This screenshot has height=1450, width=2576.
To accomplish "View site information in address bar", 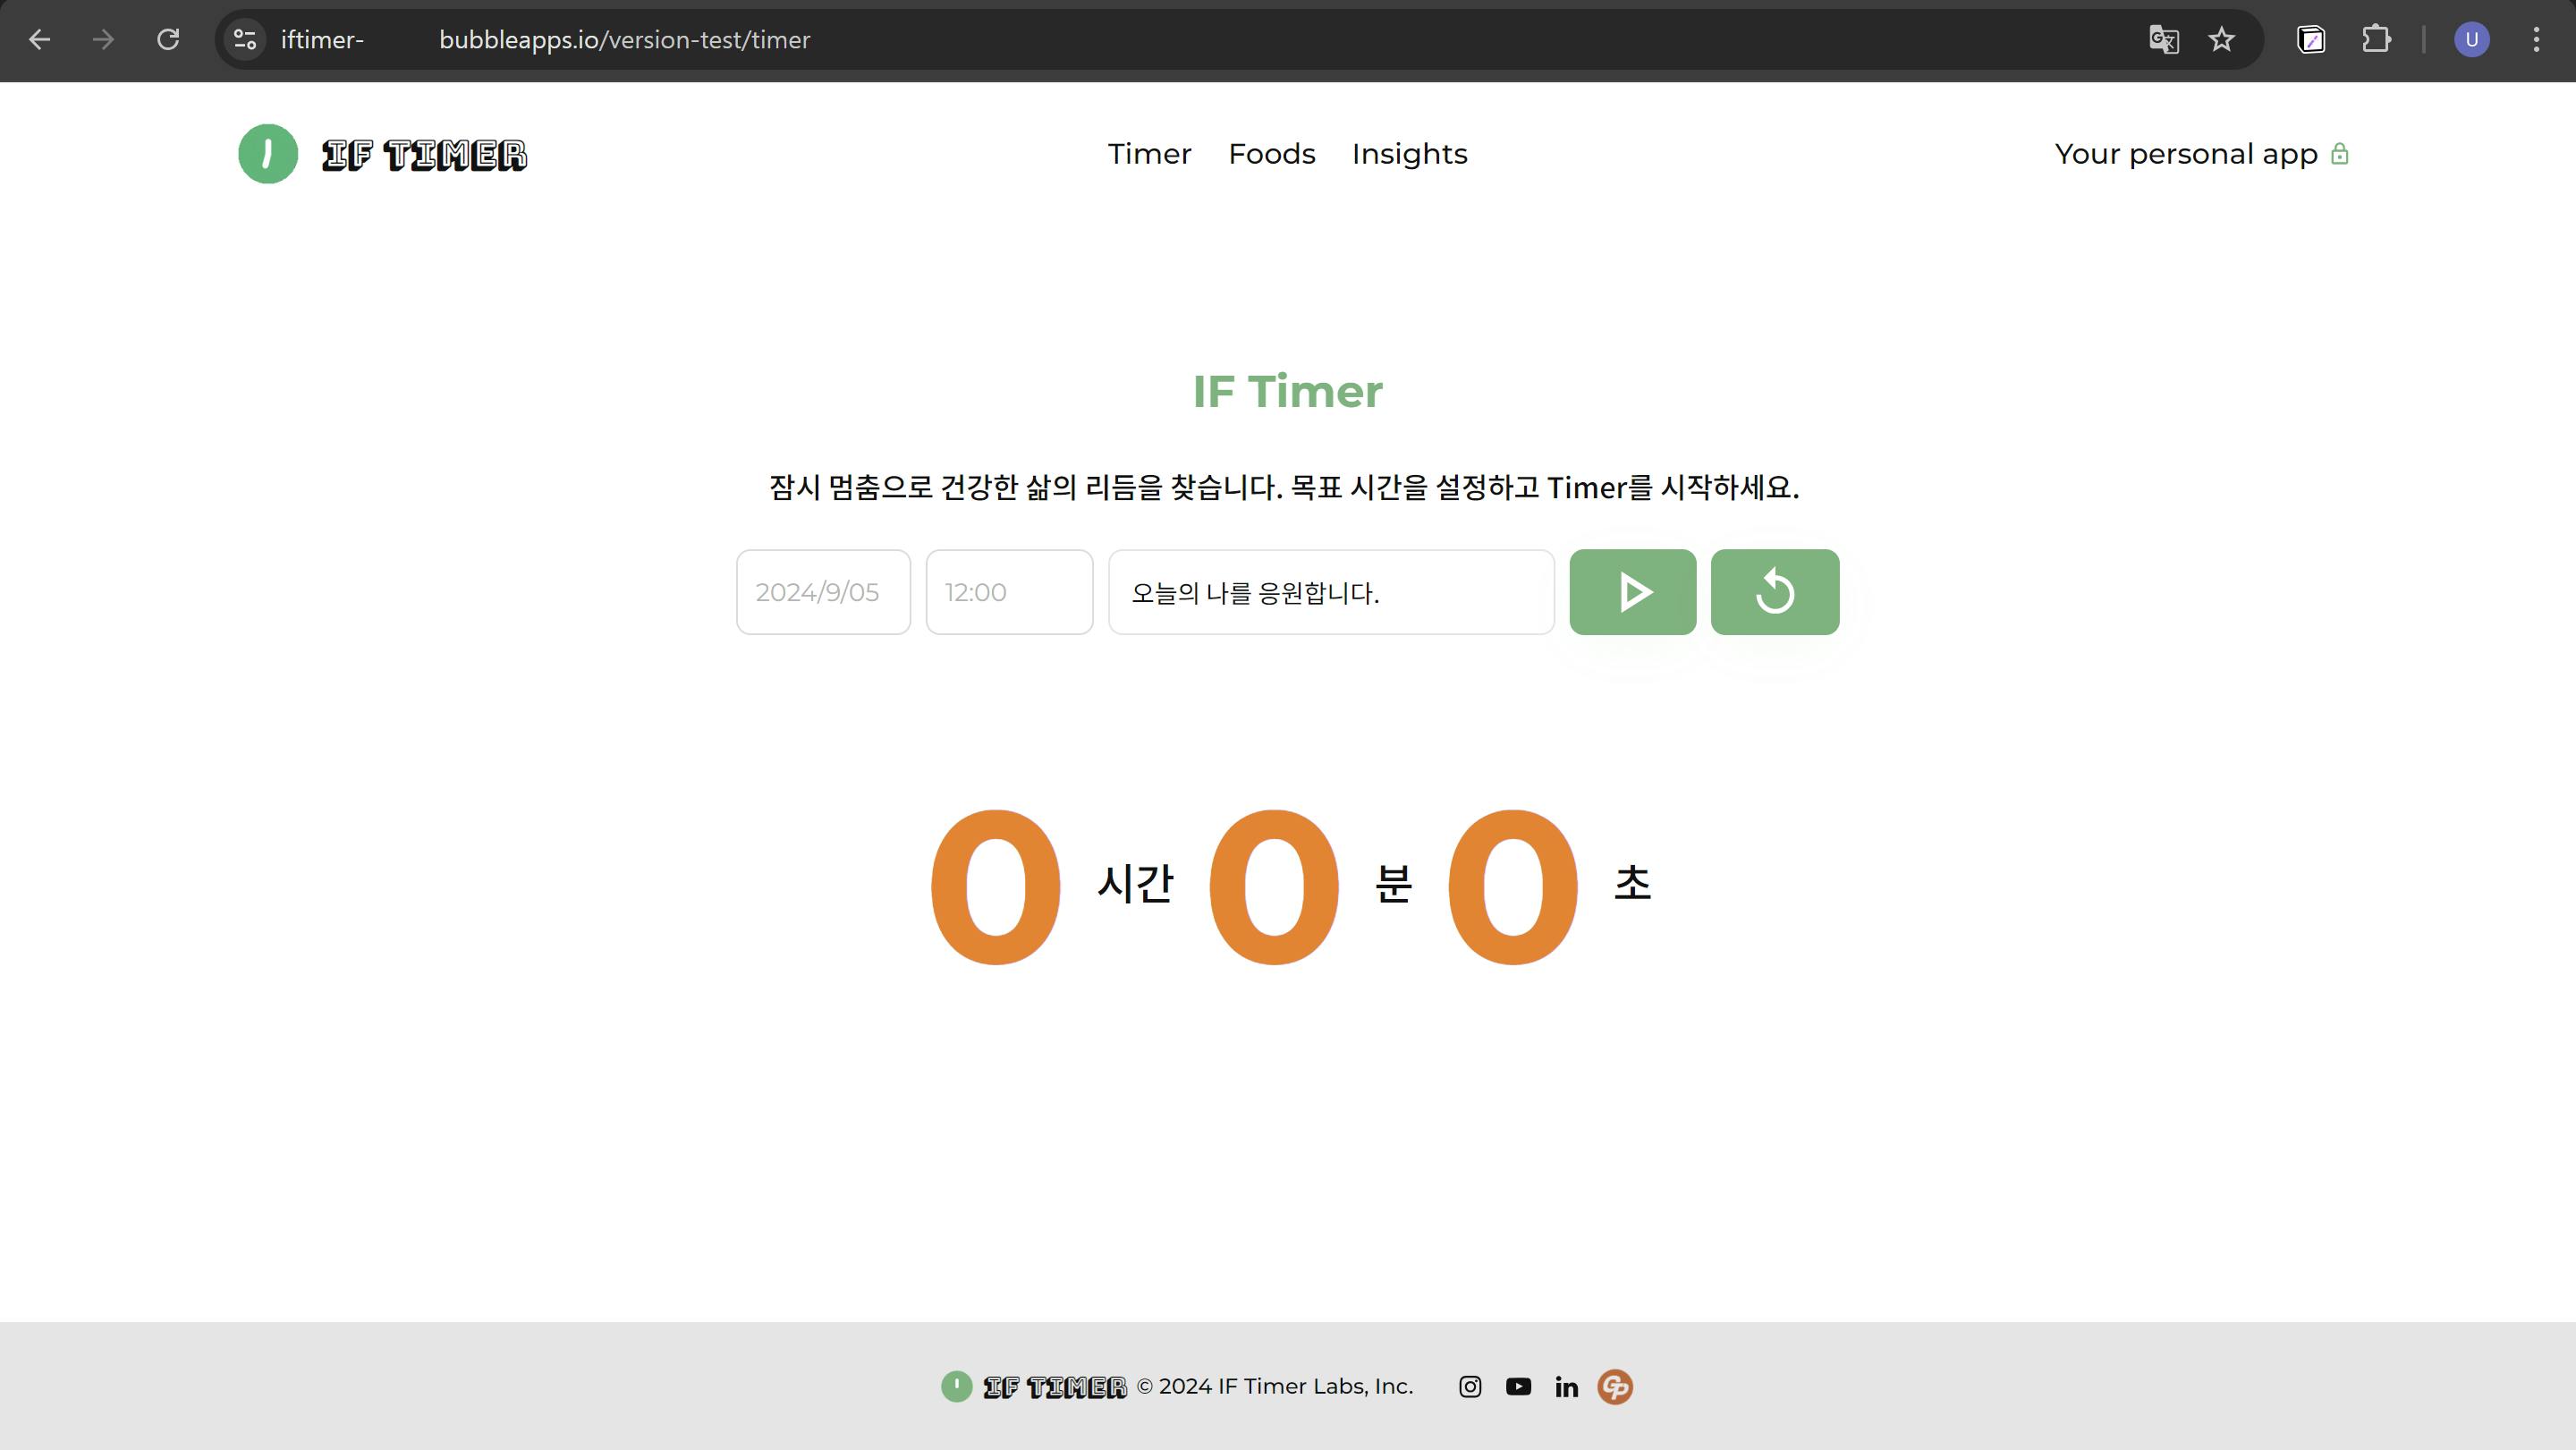I will (245, 40).
